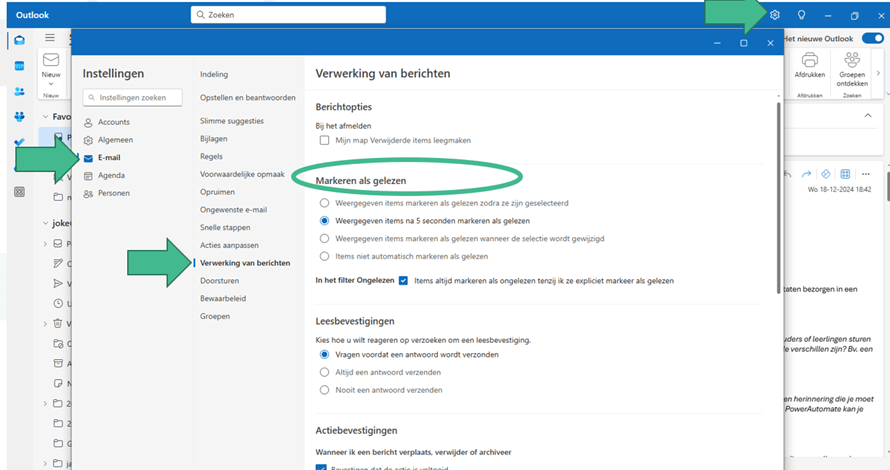The width and height of the screenshot is (890, 470).
Task: Click the archive box folder icon
Action: click(58, 363)
